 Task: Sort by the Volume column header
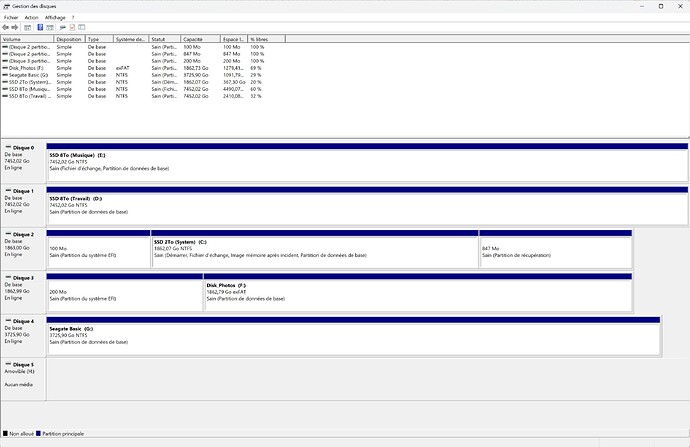(x=27, y=39)
